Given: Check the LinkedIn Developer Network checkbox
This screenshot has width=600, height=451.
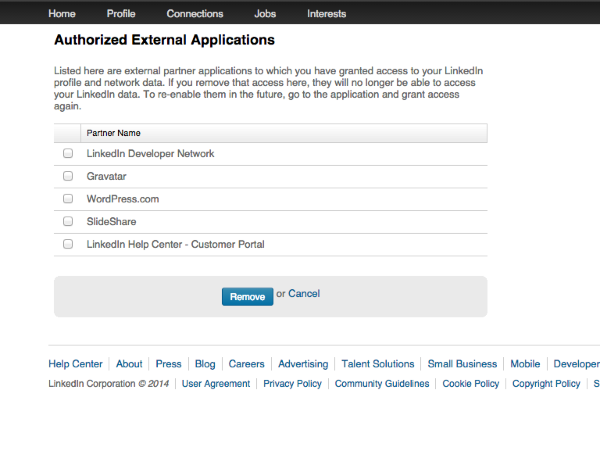Looking at the screenshot, I should point(68,153).
